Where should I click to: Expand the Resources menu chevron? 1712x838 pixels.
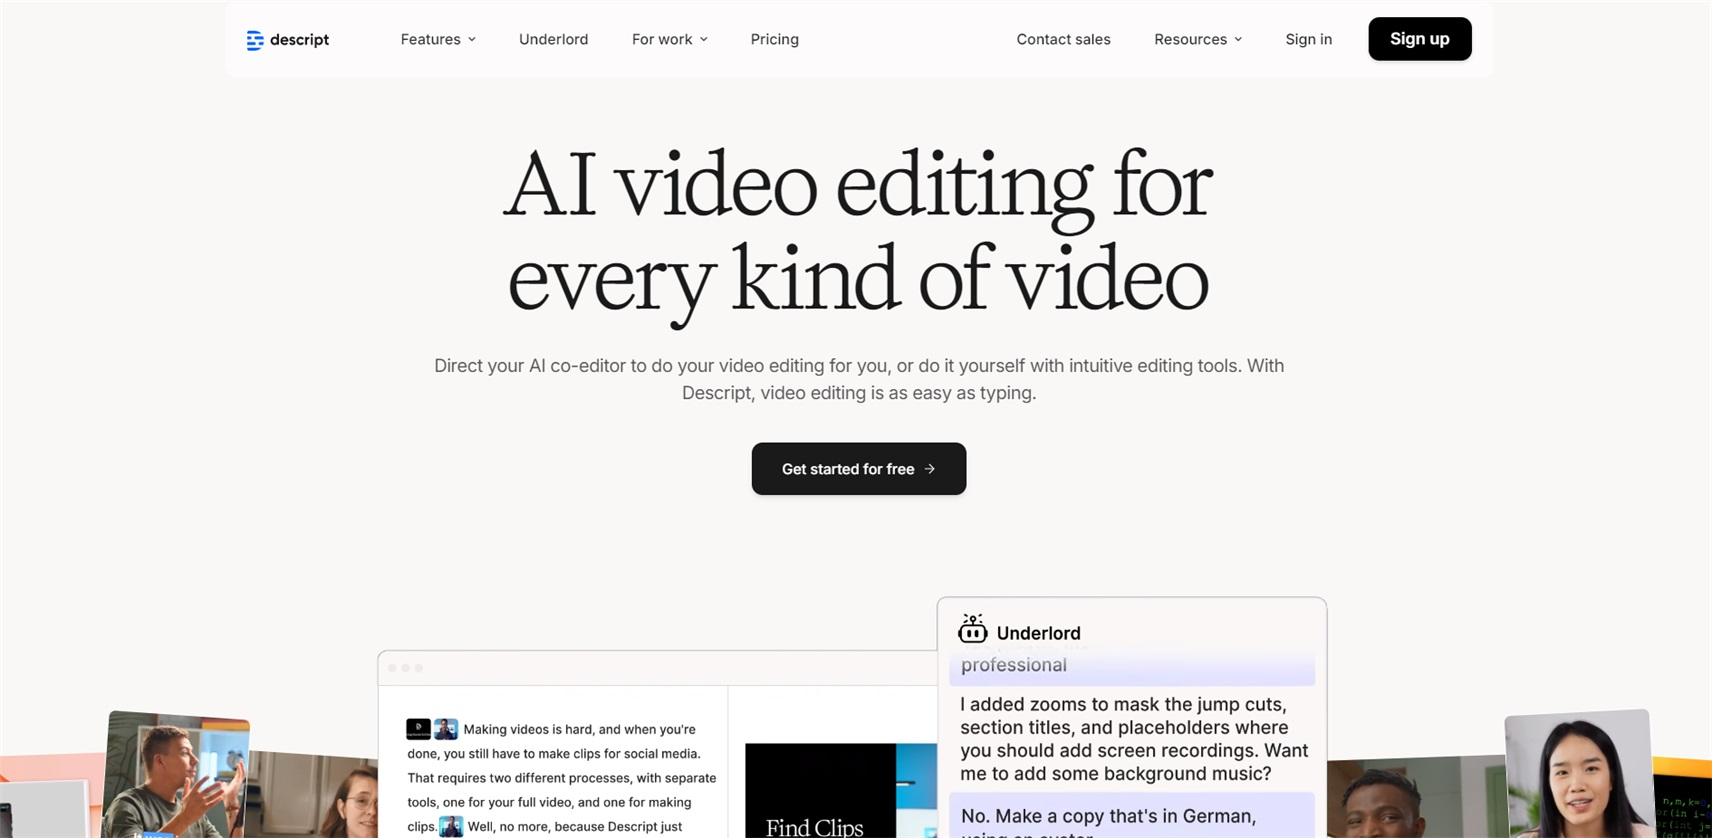pyautogui.click(x=1238, y=40)
